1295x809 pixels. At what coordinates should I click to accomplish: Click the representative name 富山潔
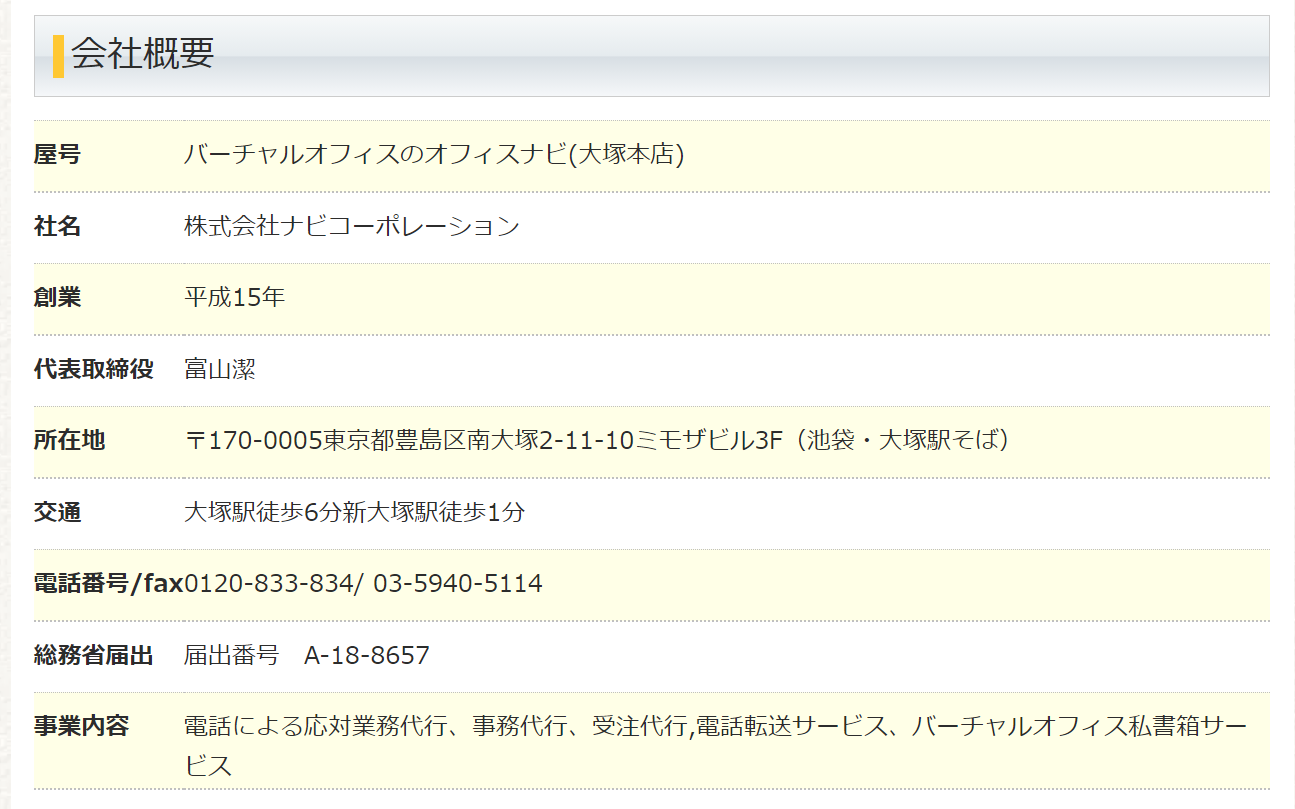[x=220, y=369]
